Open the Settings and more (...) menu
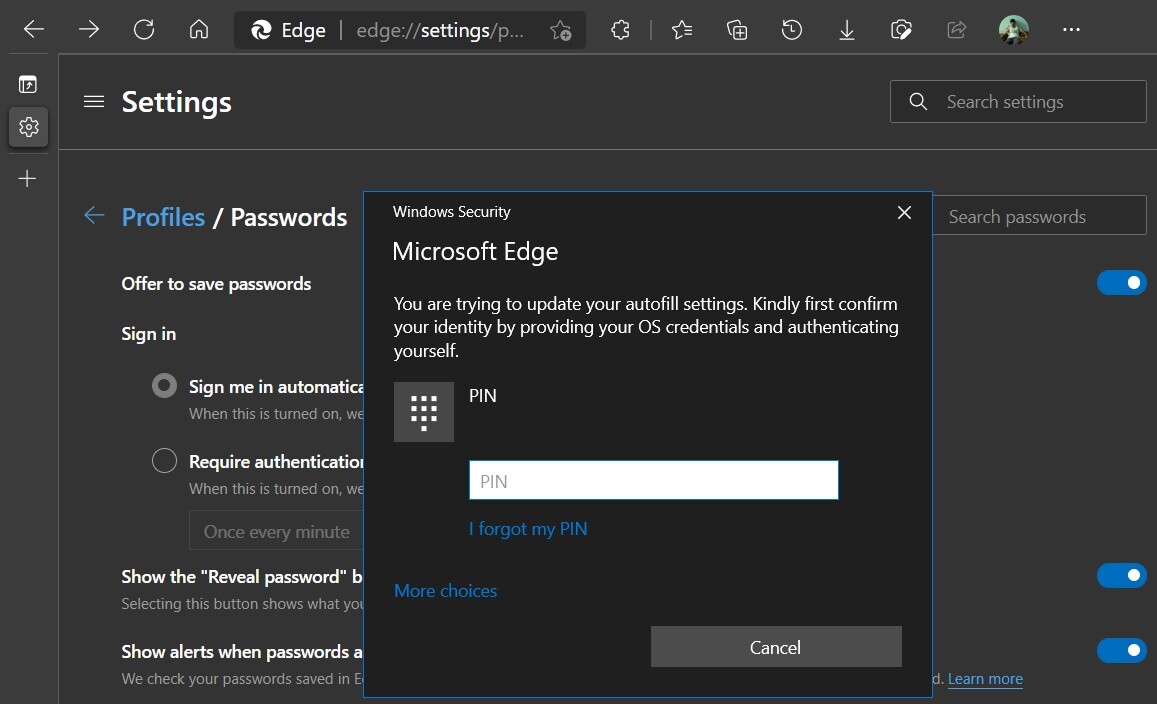This screenshot has height=704, width=1157. pos(1071,30)
